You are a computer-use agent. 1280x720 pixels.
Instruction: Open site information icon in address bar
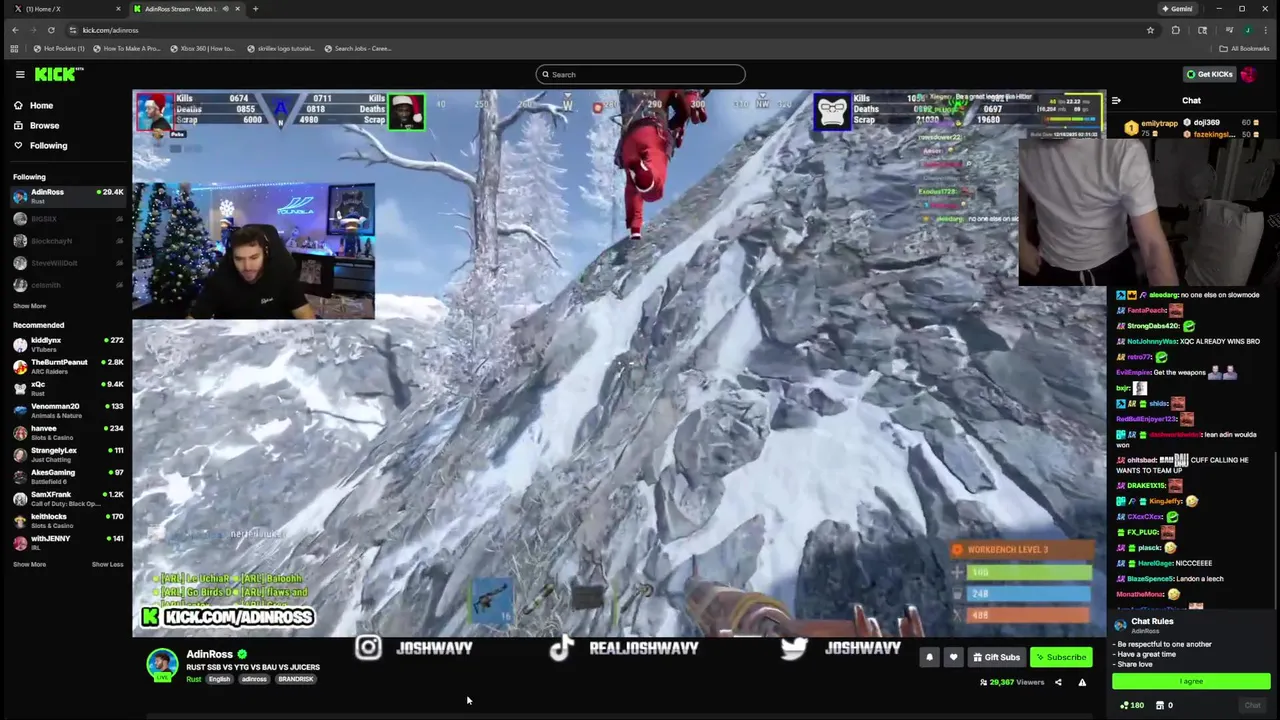[72, 30]
